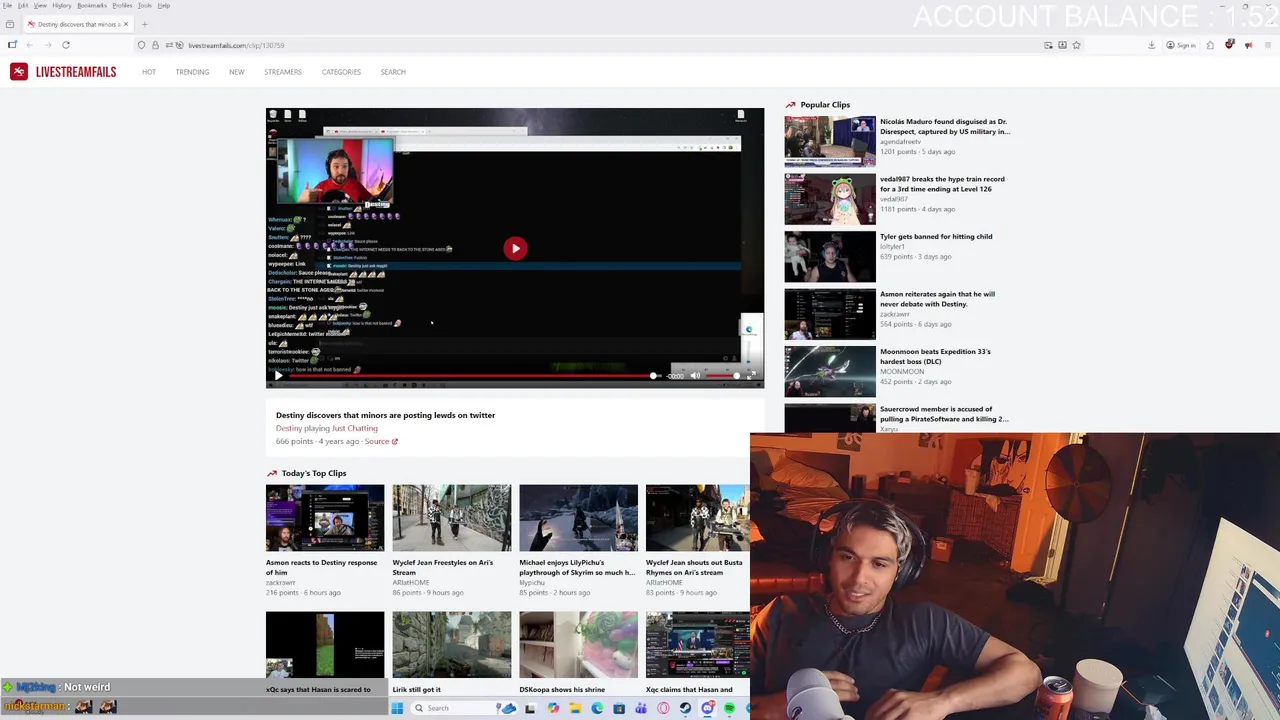Click the site security padlock icon

pos(155,45)
